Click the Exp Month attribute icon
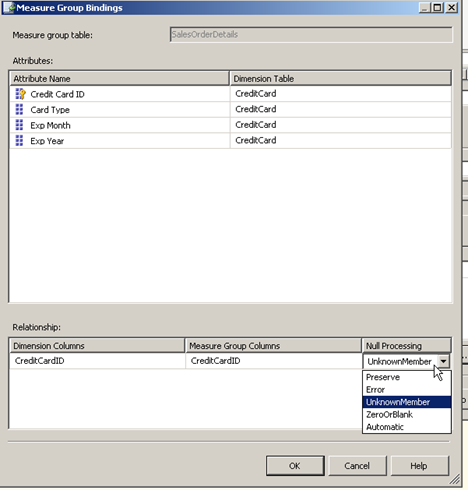468x490 pixels. tap(19, 125)
